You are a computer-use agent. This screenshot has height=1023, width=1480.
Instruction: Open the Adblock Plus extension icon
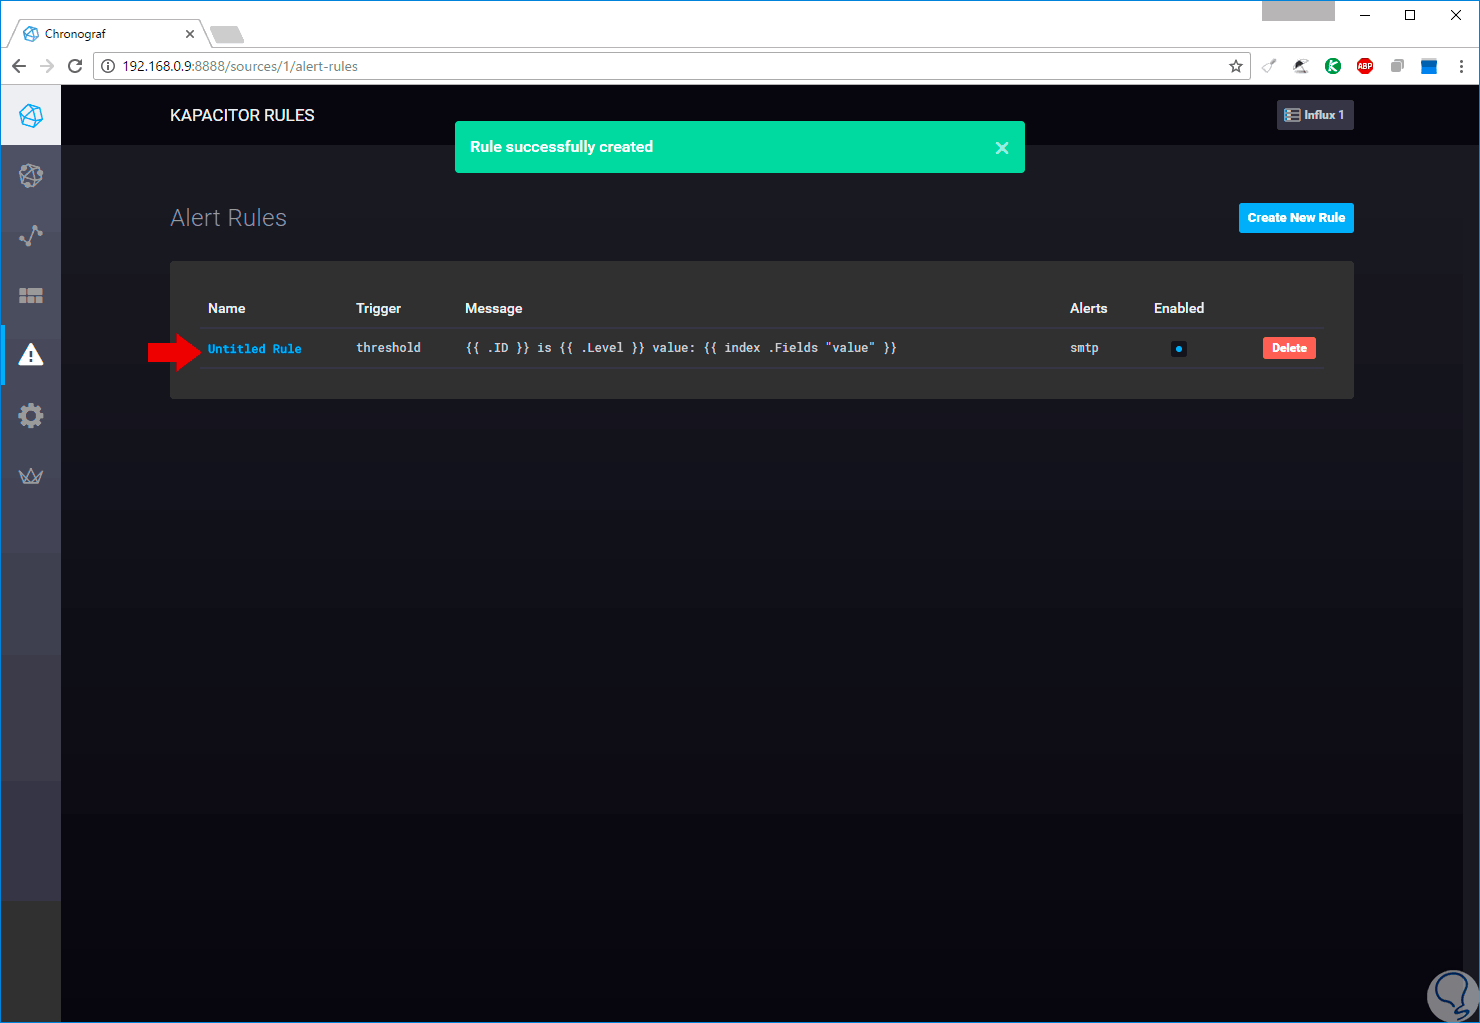1365,66
